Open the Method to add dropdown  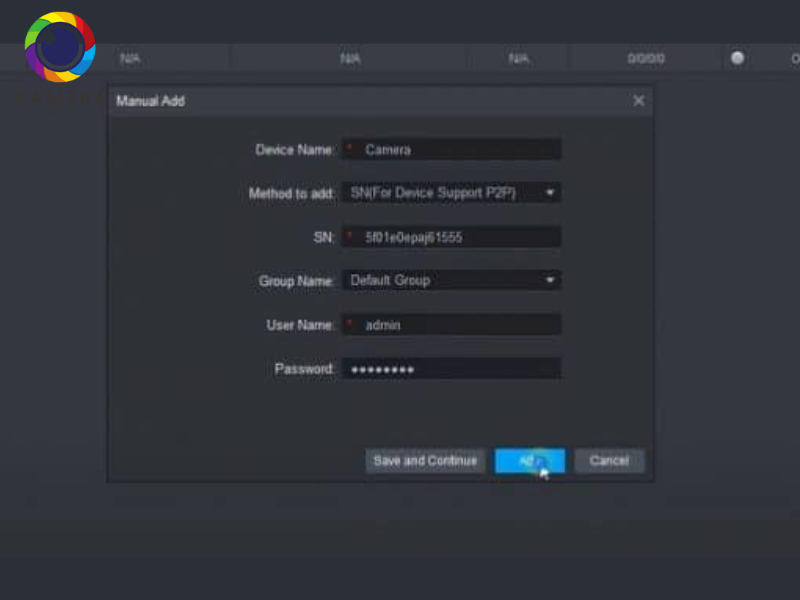coord(450,193)
